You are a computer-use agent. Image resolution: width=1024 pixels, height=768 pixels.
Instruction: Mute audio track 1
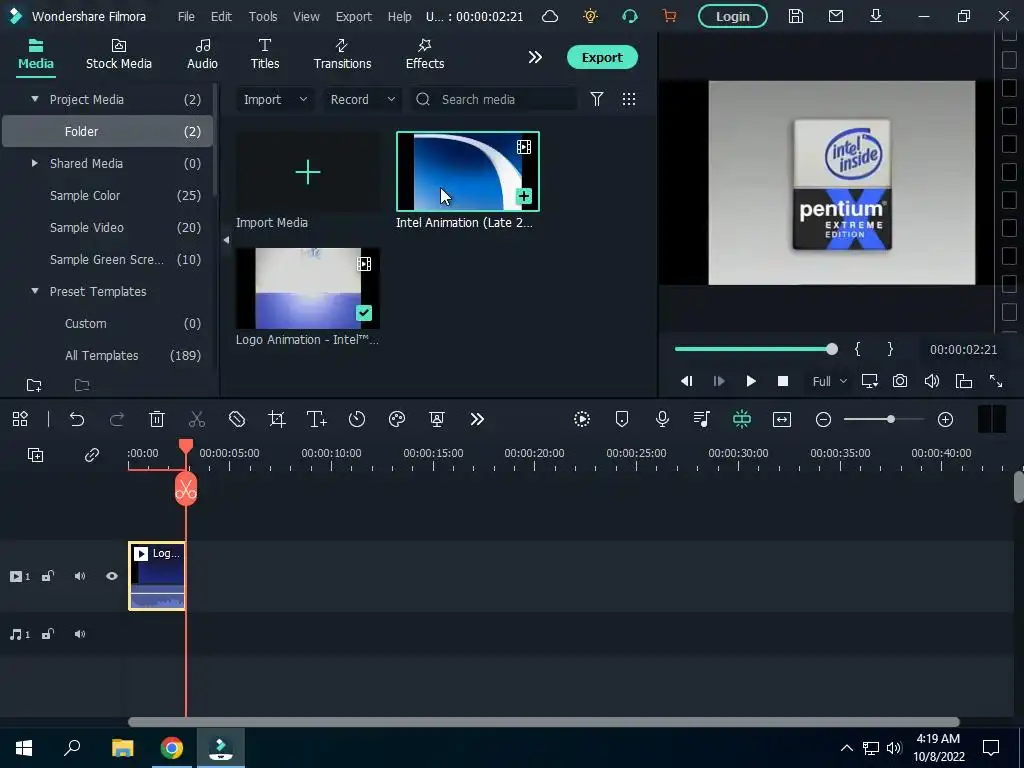(x=80, y=634)
